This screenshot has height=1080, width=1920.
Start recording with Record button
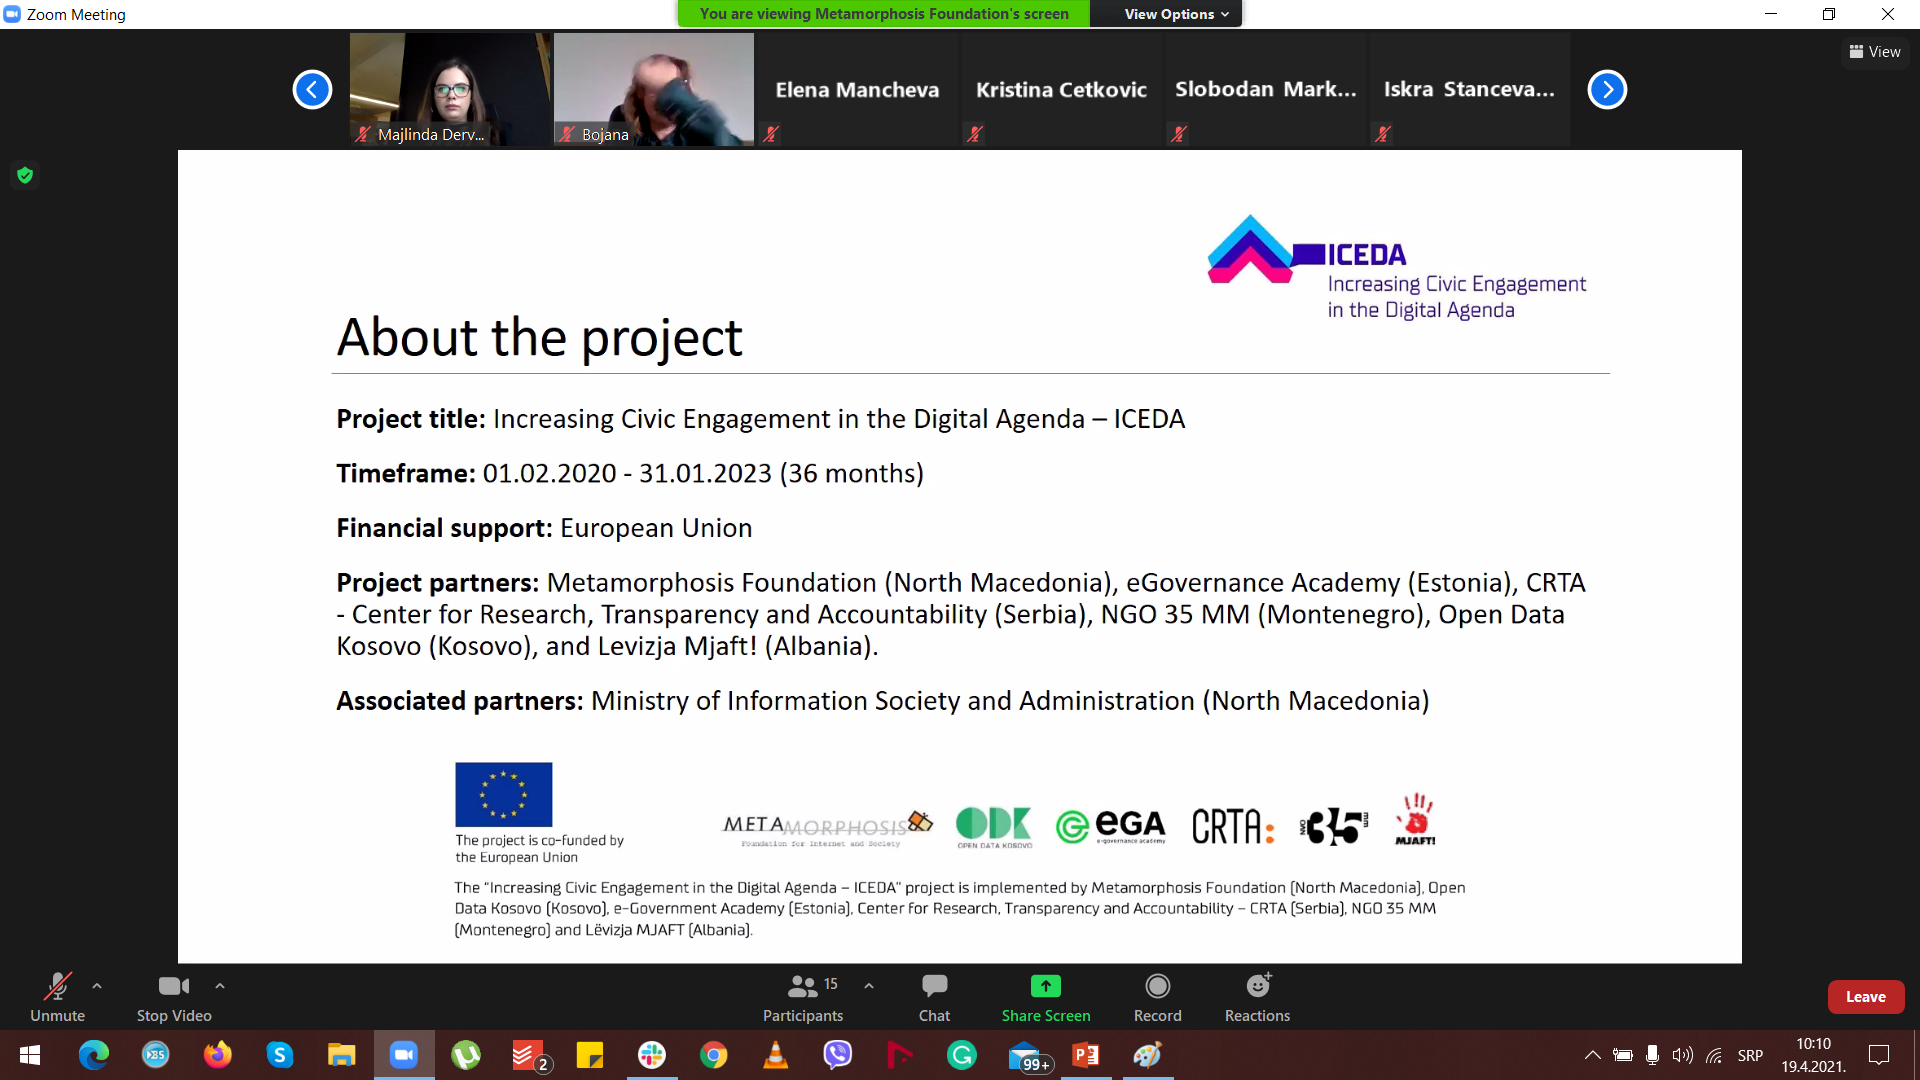pyautogui.click(x=1157, y=997)
